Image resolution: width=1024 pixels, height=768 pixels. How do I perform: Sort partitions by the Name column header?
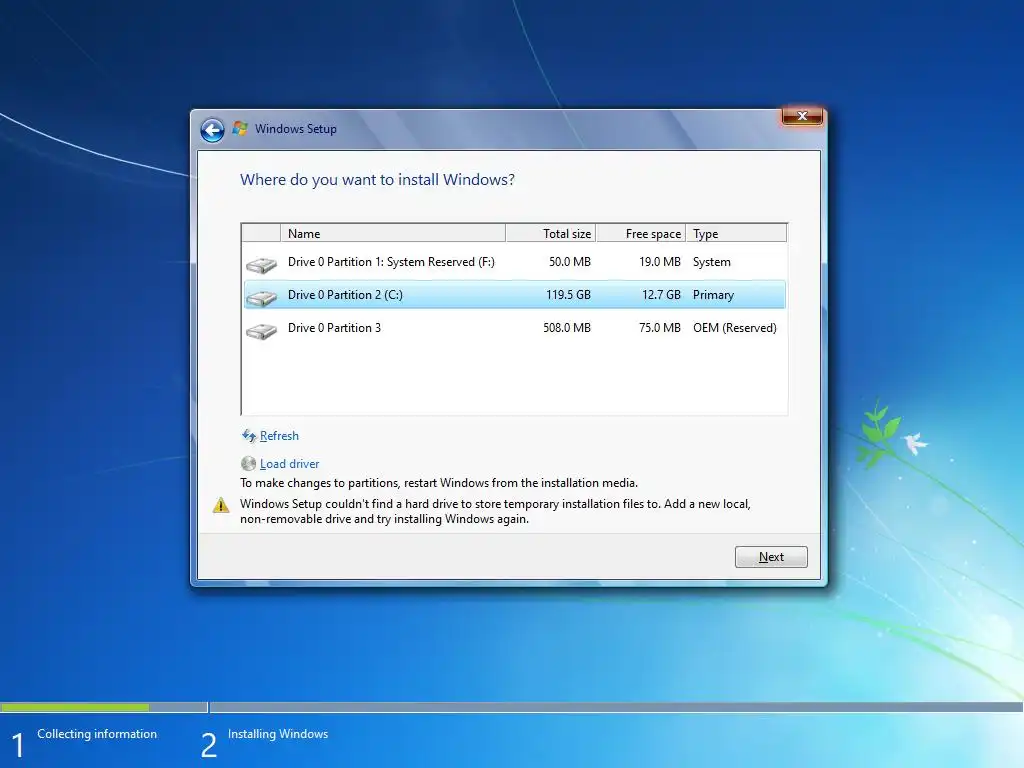(x=392, y=233)
